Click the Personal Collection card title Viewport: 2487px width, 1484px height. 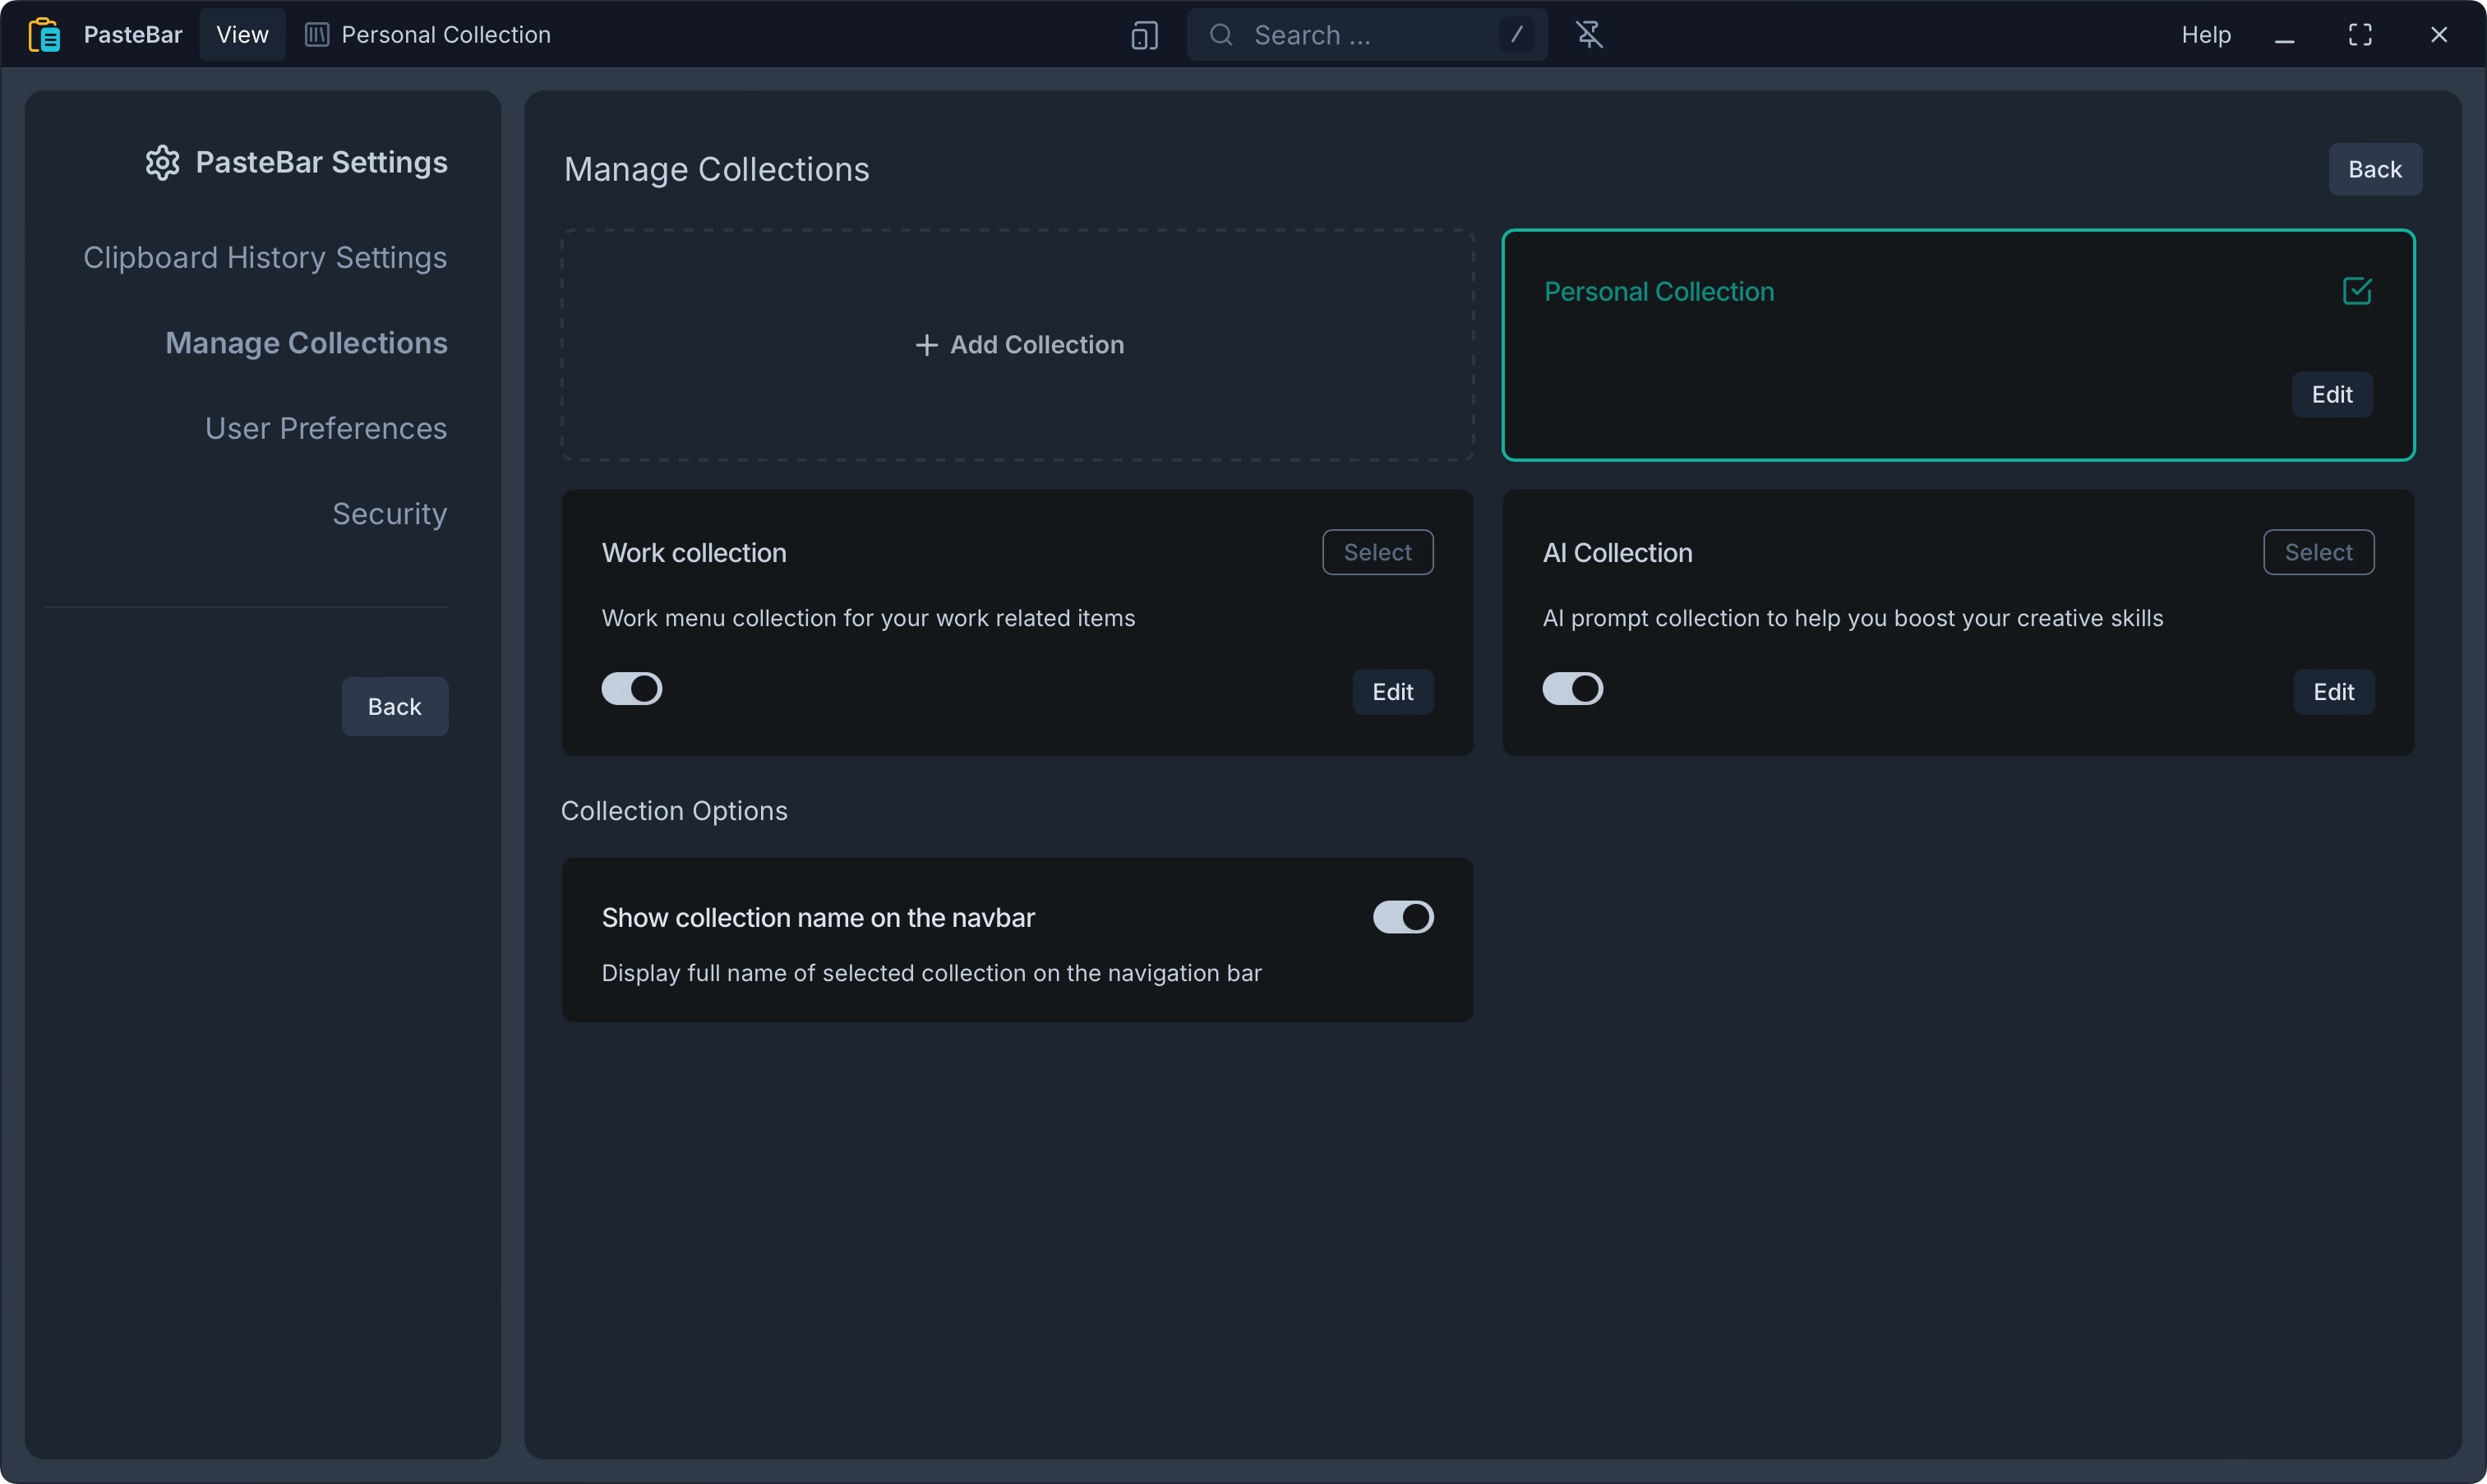click(1658, 292)
